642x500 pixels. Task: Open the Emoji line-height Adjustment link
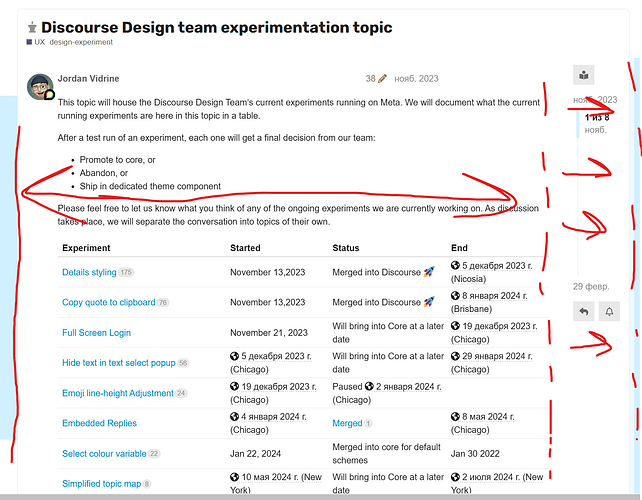[x=118, y=393]
